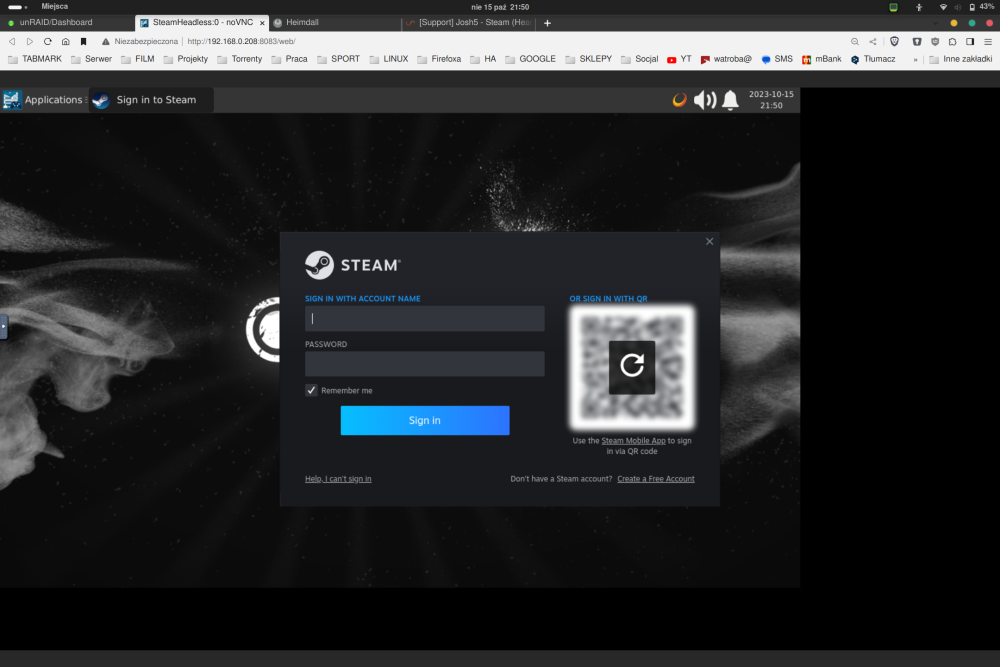Click the Steam logo in the sign-in dialog
1000x667 pixels.
(353, 265)
